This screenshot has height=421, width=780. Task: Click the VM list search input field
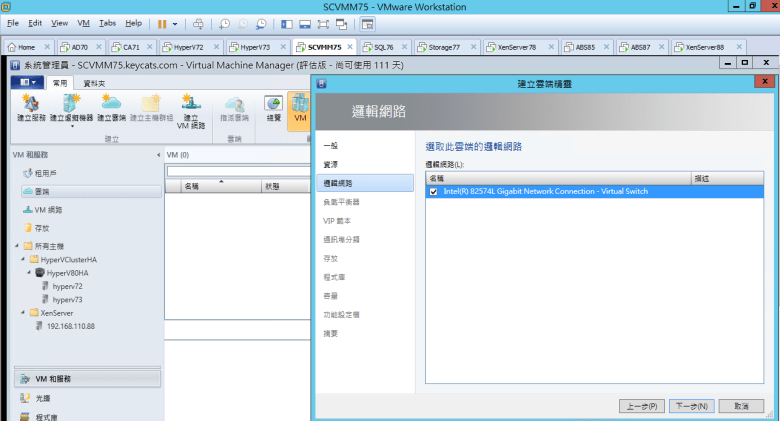[x=237, y=171]
